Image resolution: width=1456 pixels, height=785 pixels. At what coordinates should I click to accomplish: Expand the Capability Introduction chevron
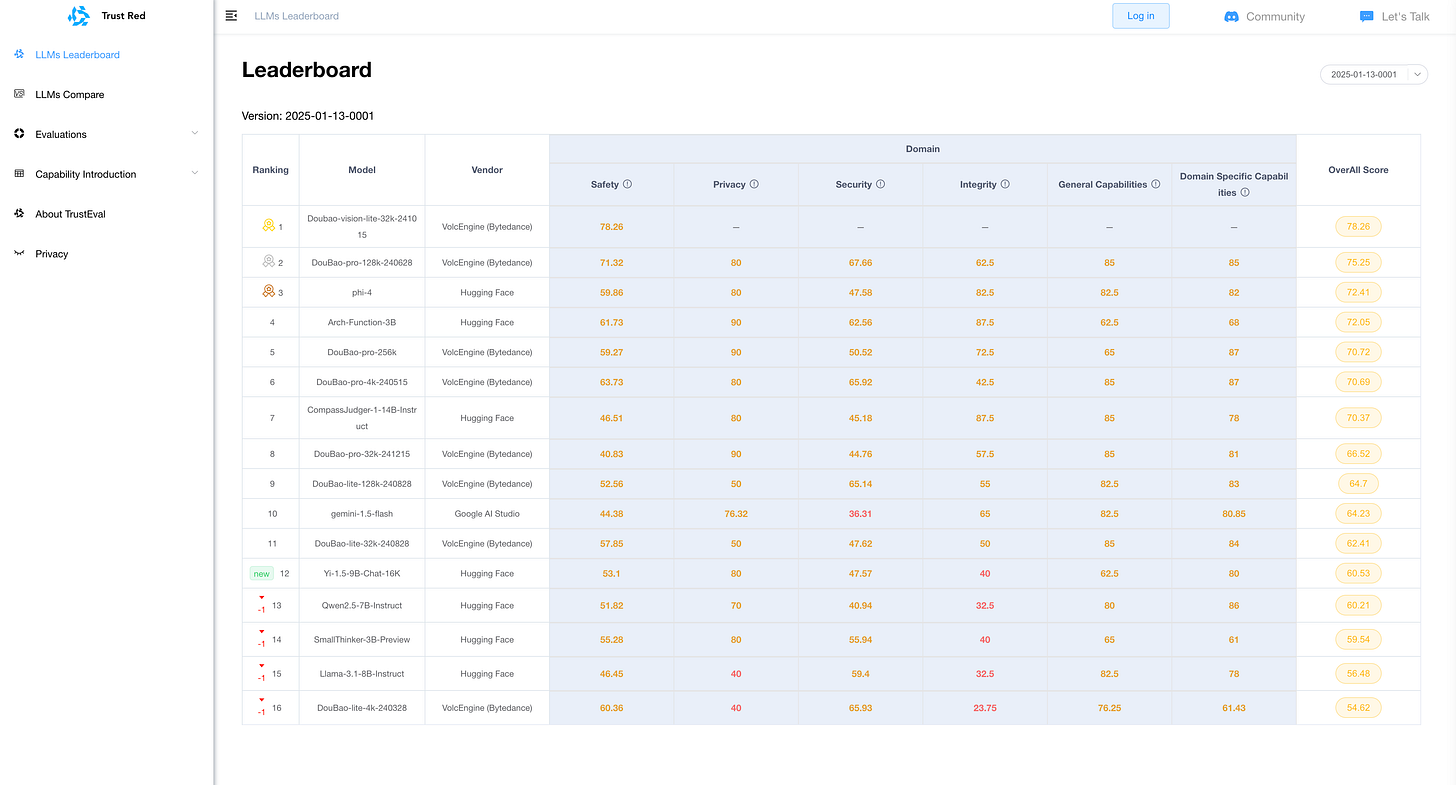(195, 173)
